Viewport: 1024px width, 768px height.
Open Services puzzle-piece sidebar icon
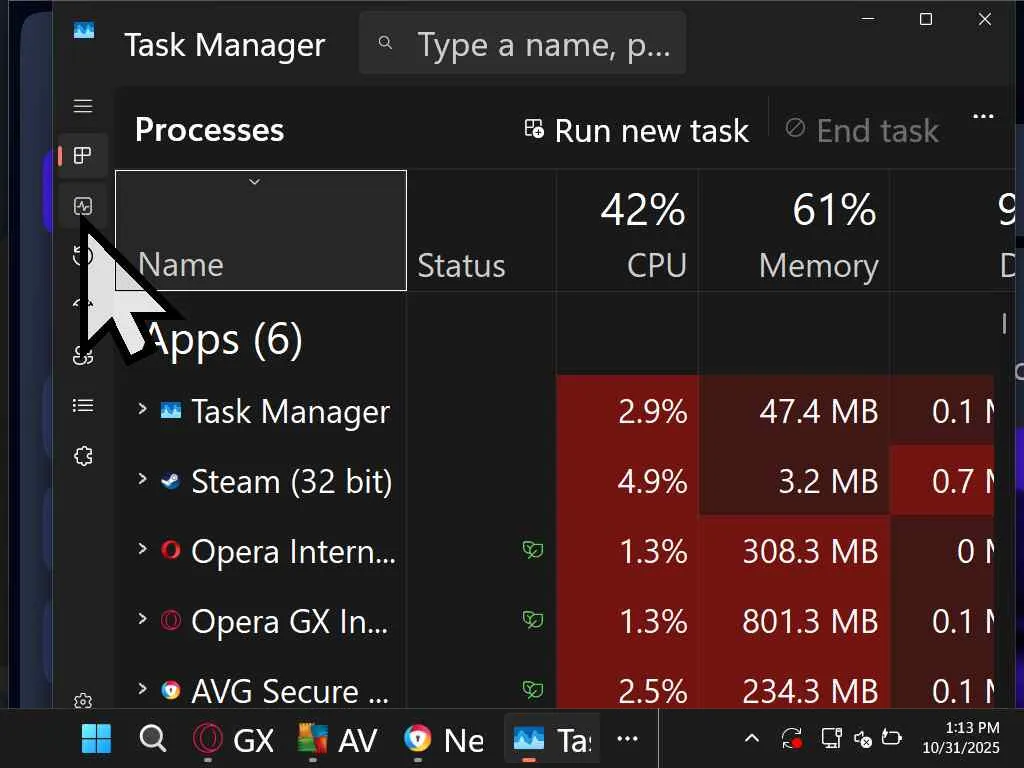pyautogui.click(x=83, y=456)
